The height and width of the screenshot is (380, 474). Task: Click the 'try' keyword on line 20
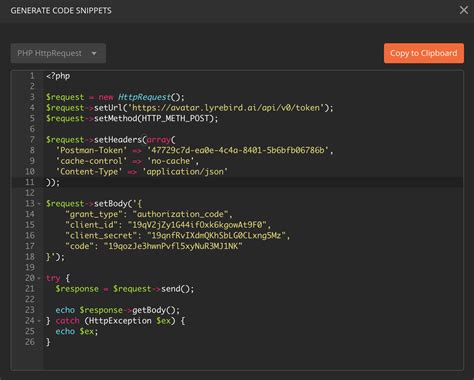point(53,278)
